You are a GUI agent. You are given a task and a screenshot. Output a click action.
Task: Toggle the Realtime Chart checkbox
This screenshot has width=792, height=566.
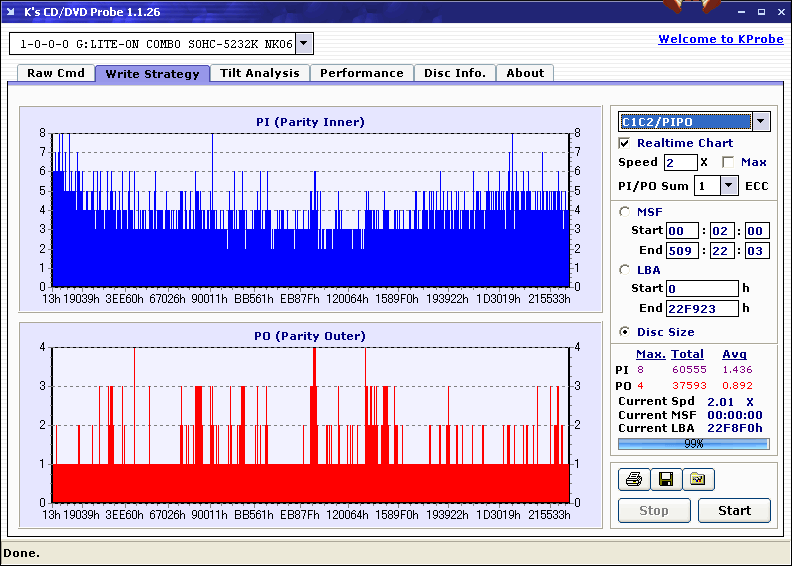625,144
